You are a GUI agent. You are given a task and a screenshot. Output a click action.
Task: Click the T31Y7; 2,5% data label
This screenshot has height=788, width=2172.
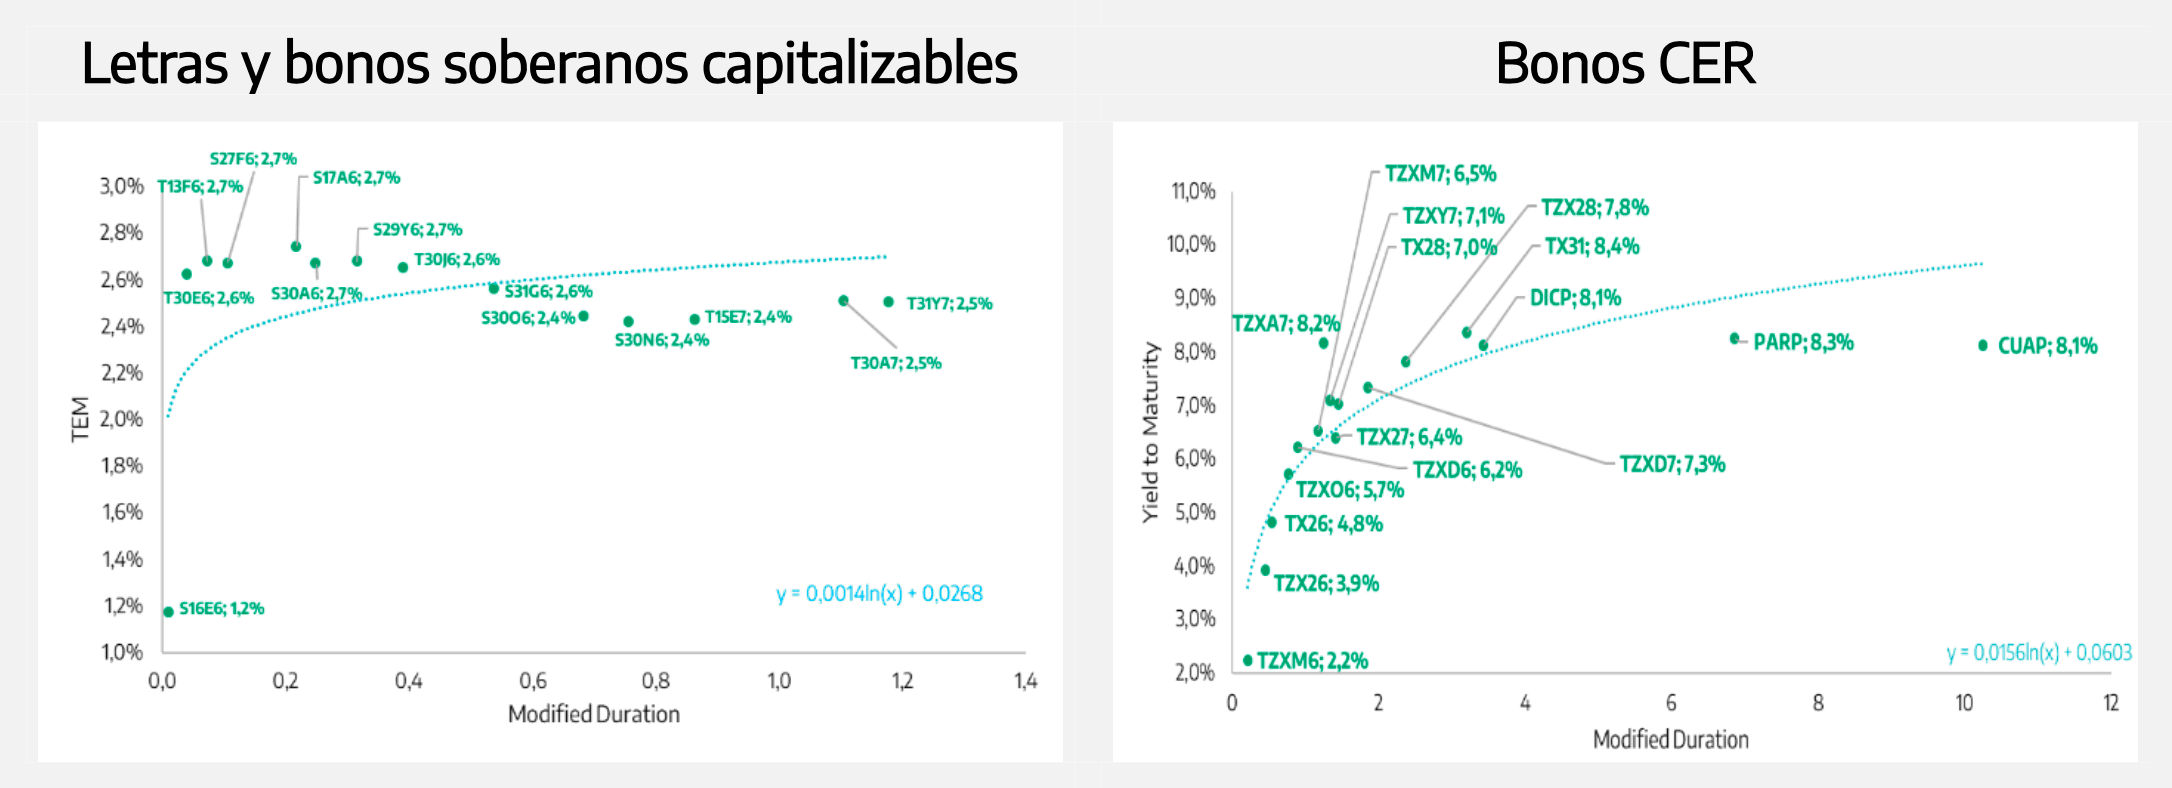(949, 304)
